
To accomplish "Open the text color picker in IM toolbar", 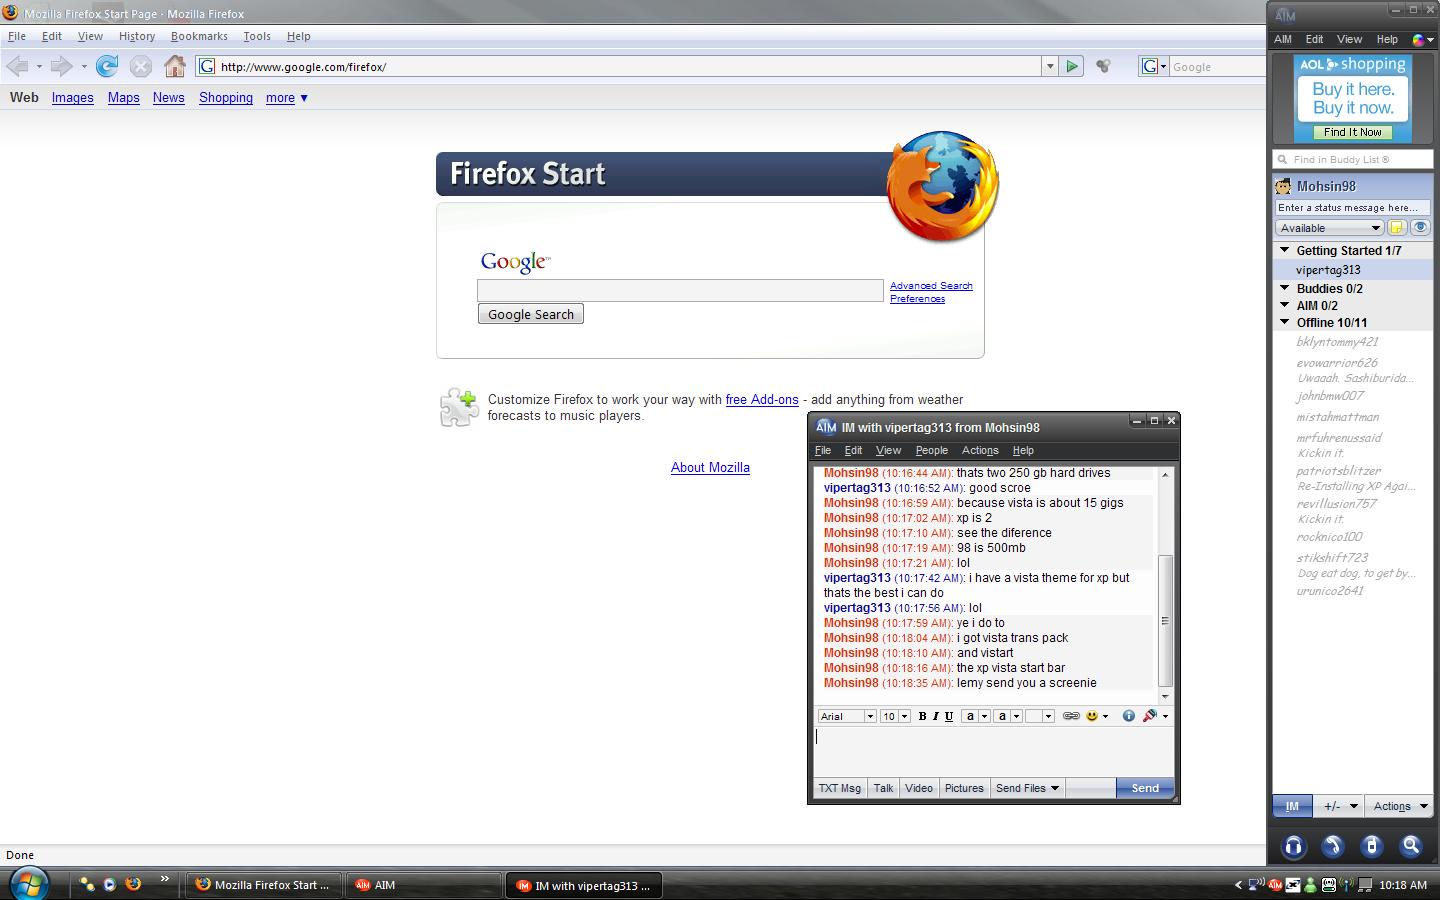I will [x=975, y=716].
